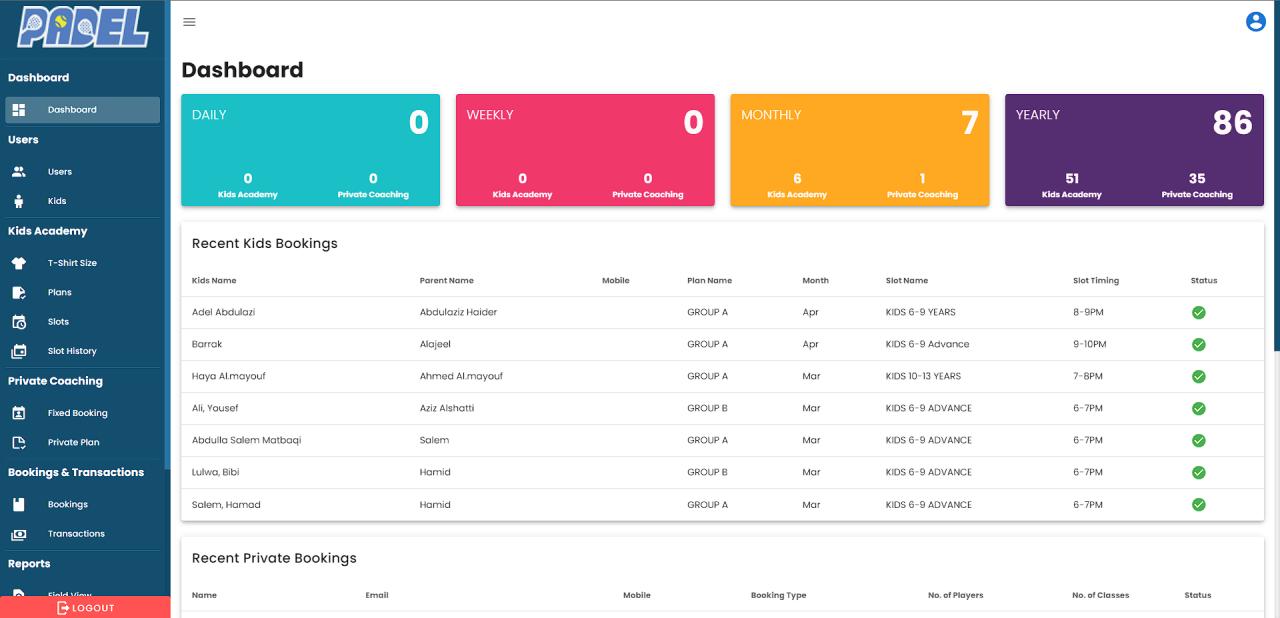Open the Slots menu item
Image resolution: width=1280 pixels, height=618 pixels.
(x=82, y=322)
